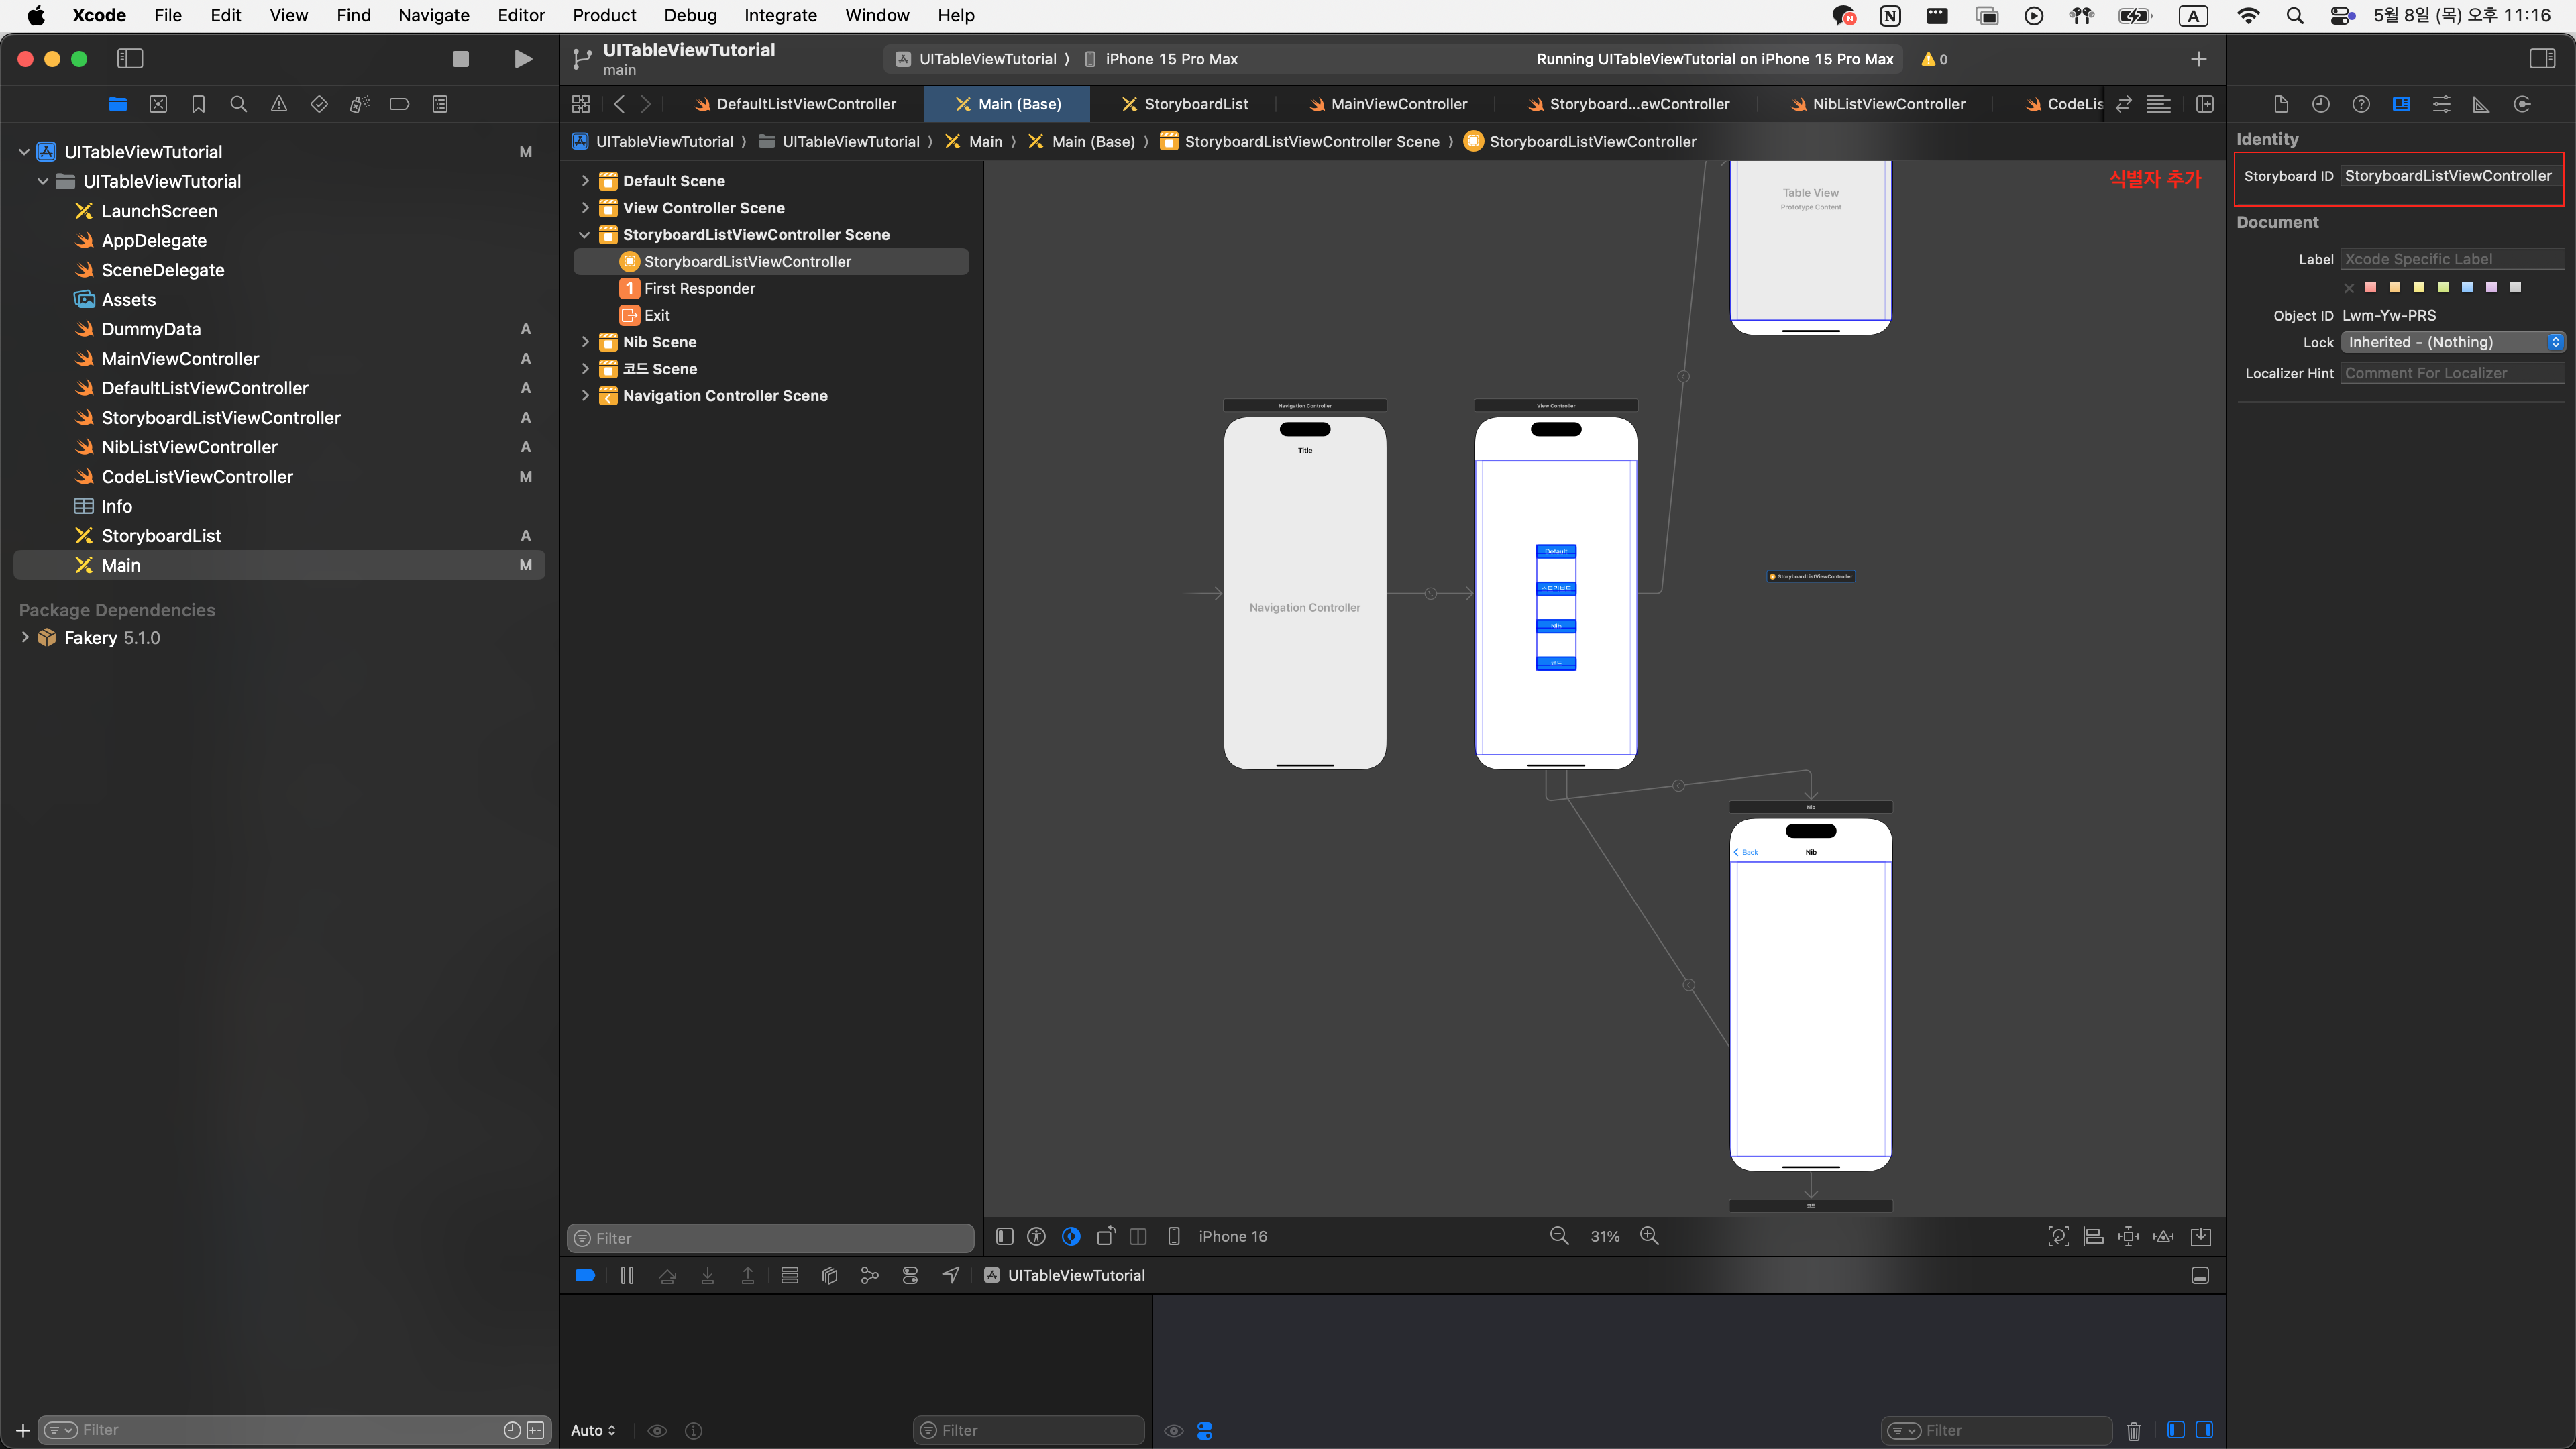Show the File inspector
The width and height of the screenshot is (2576, 1449).
2281,104
